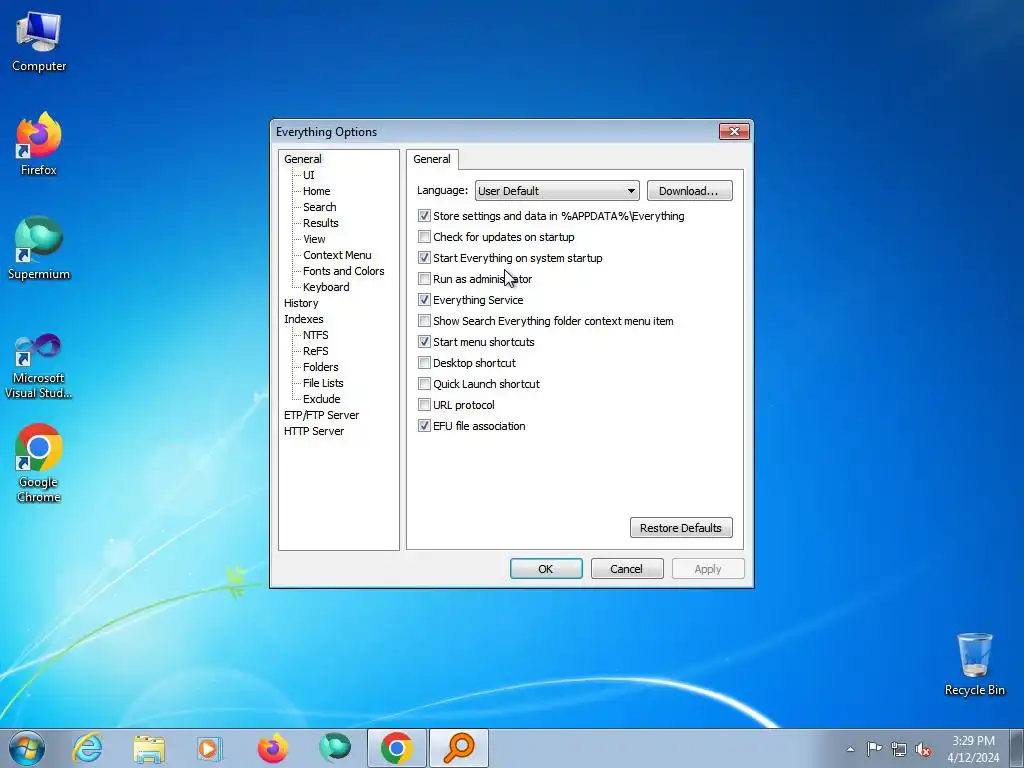Select the Recycle Bin desktop icon
The image size is (1024, 768).
click(x=974, y=664)
